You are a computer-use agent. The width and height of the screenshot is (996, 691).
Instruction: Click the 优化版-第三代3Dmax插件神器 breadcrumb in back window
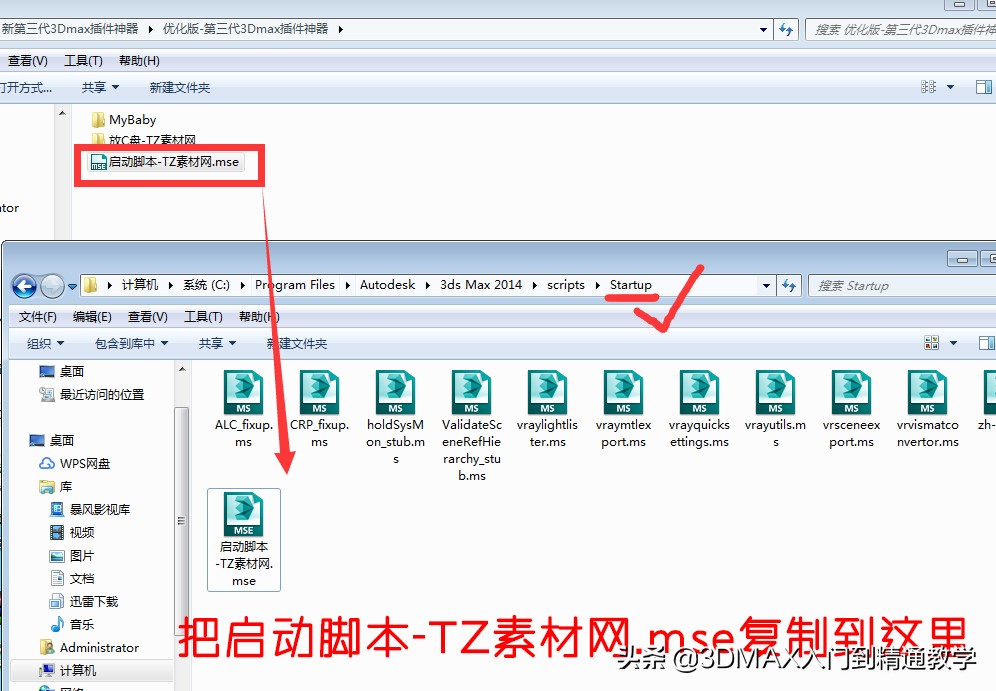coord(245,29)
